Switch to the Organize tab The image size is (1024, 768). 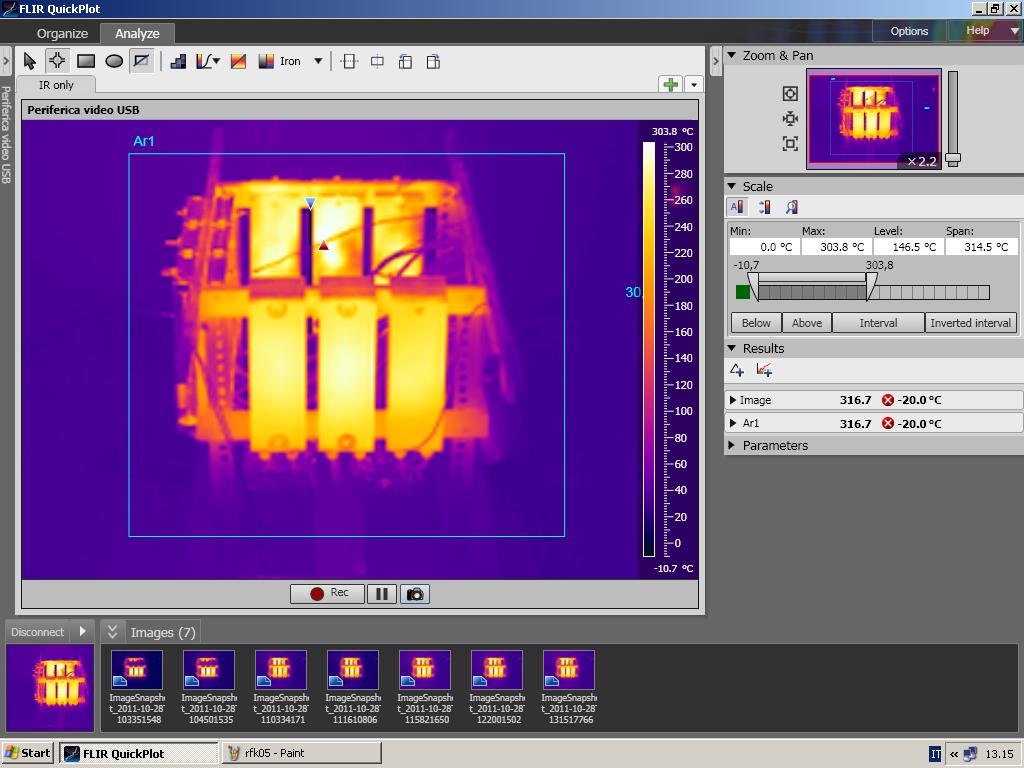click(x=62, y=33)
